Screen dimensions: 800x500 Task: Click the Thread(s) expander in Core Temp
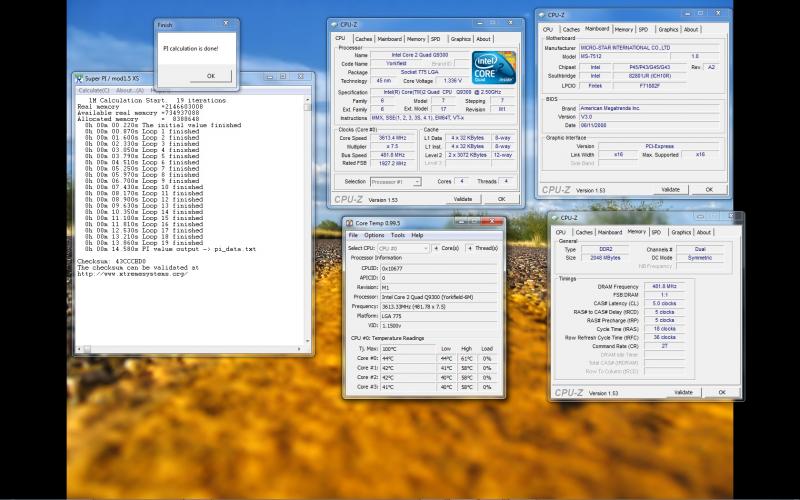coord(482,248)
